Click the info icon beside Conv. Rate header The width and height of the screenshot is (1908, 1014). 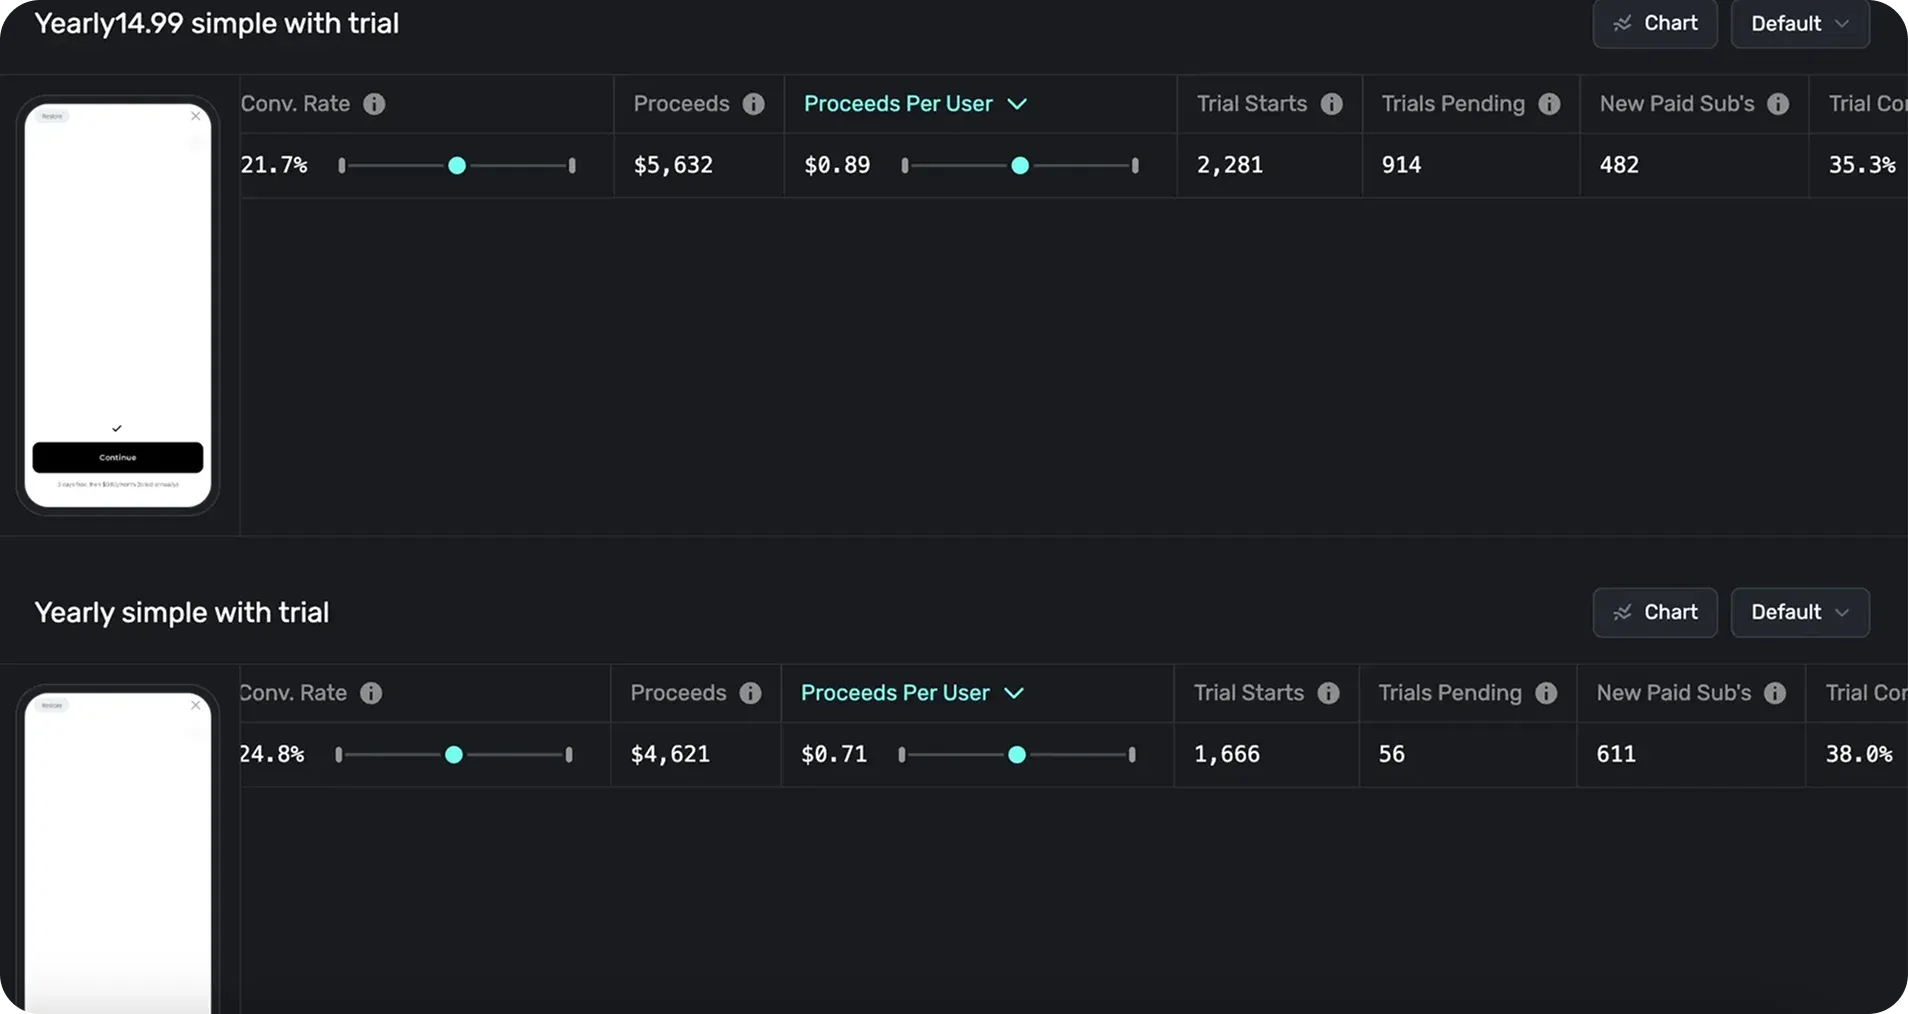tap(374, 104)
